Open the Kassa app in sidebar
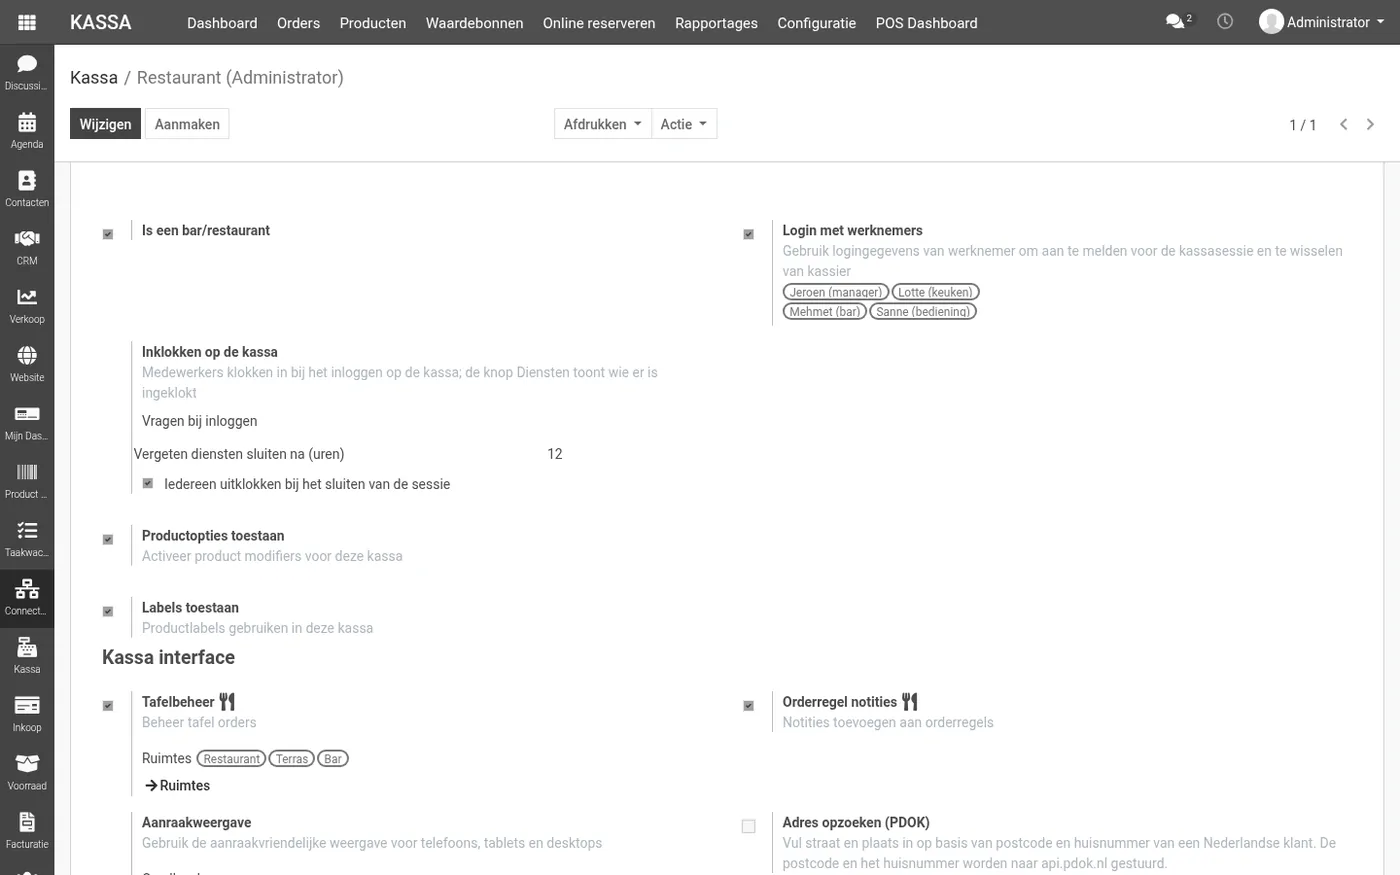Viewport: 1400px width, 875px height. click(x=27, y=655)
